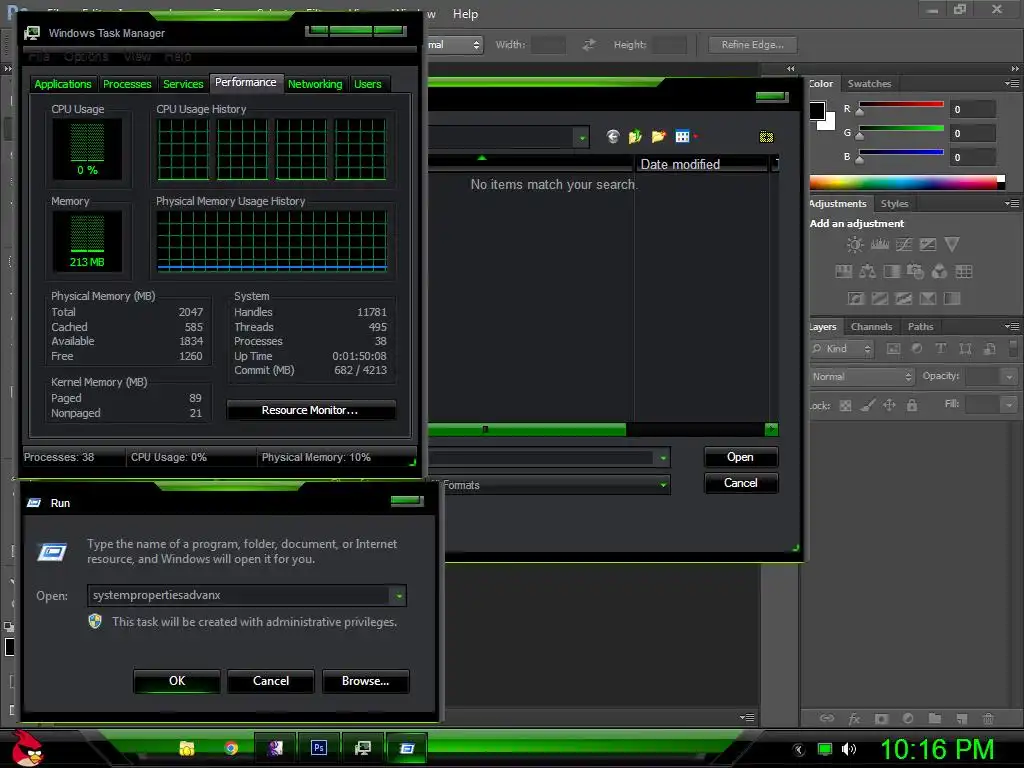Toggle lock position
Viewport: 1024px width, 768px height.
[889, 406]
